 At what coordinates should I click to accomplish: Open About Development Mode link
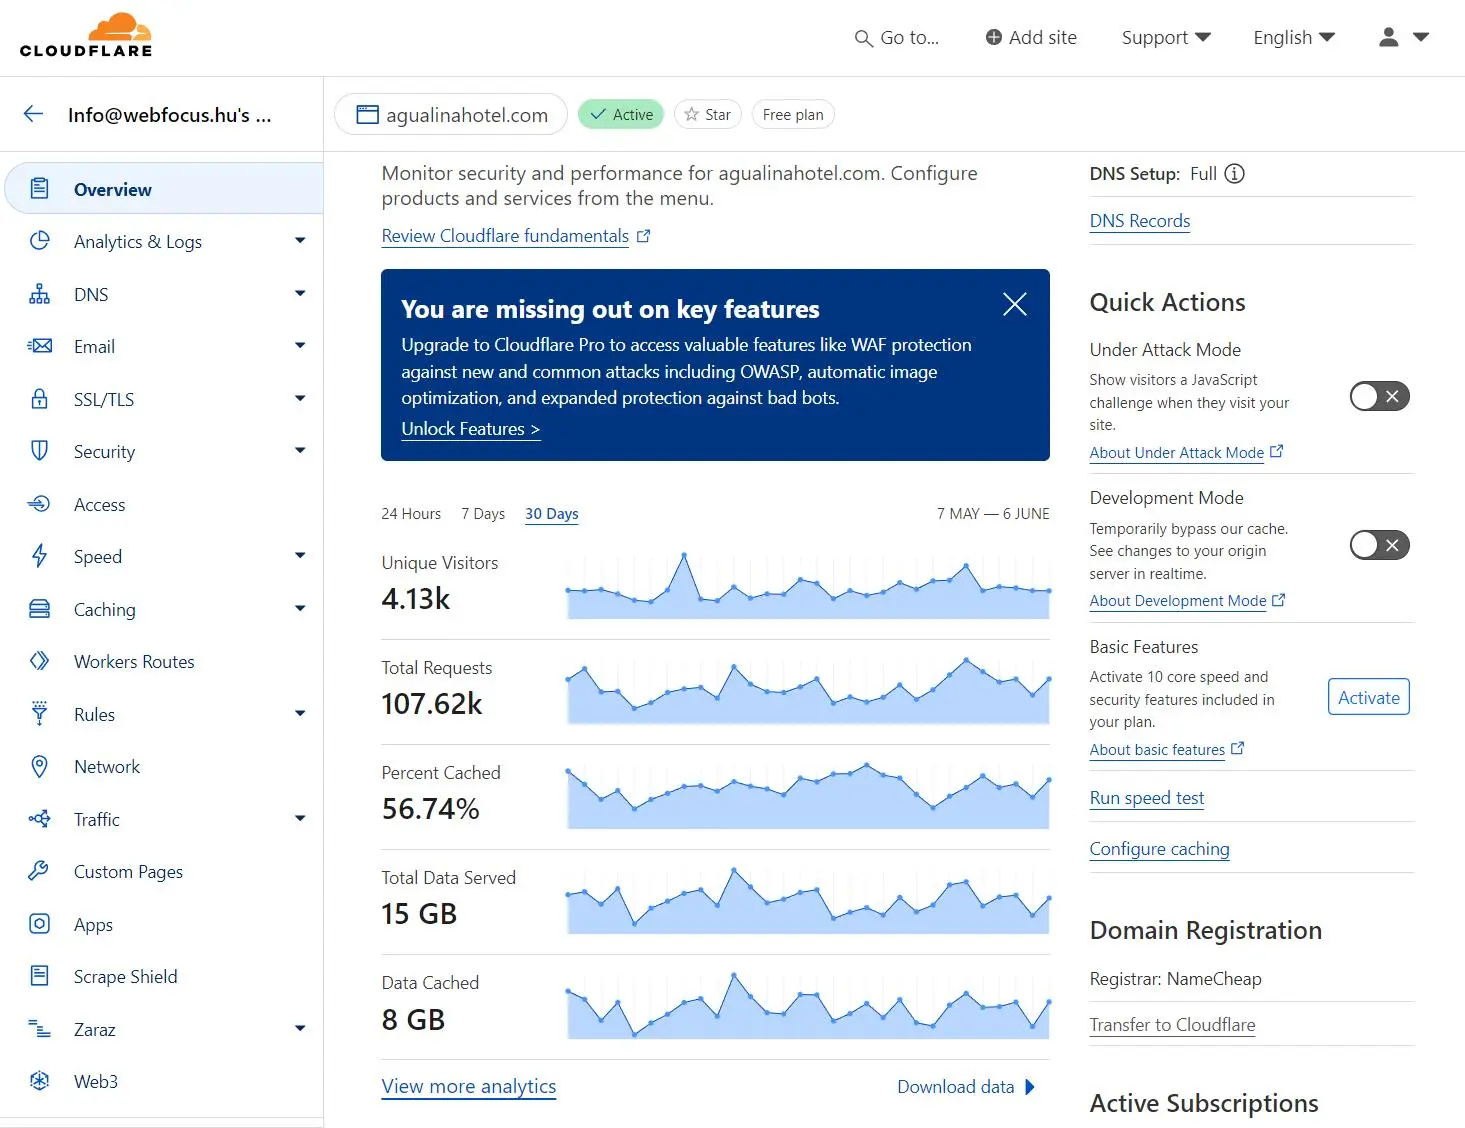(1188, 601)
